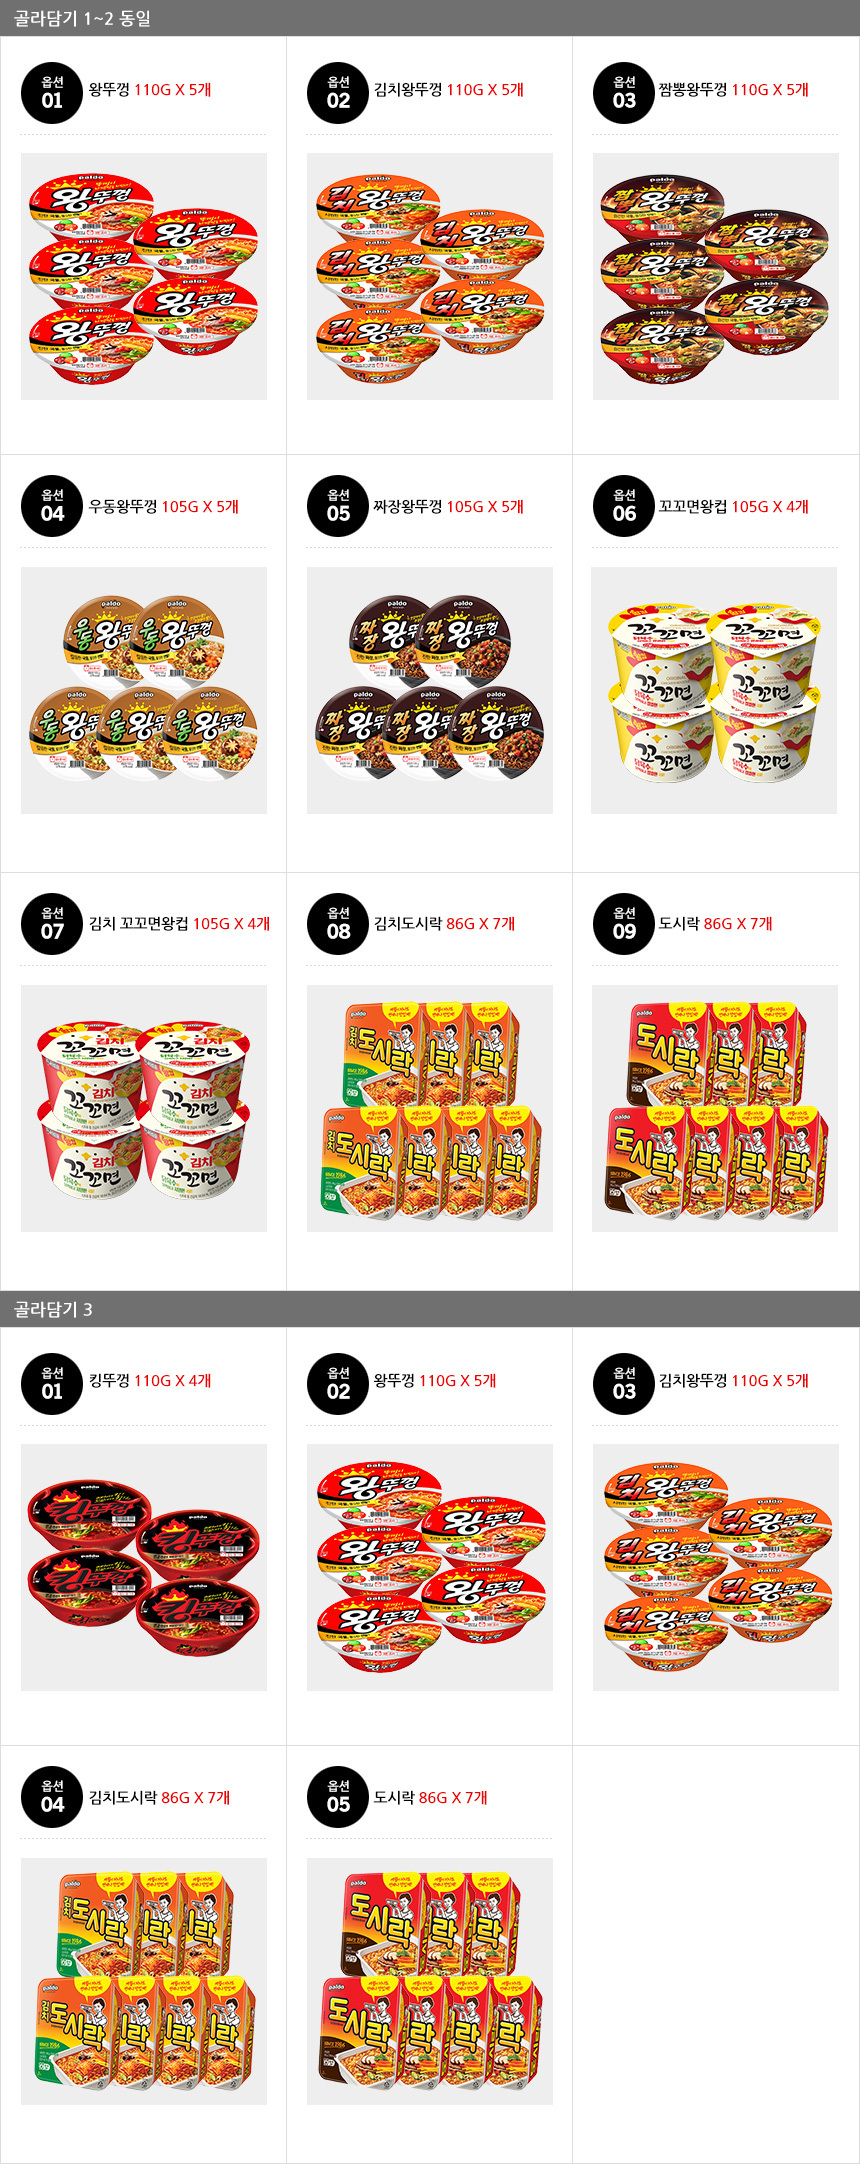
Task: Select the 짬뽕왕뚜껑 110G X 5개 label
Action: coord(733,90)
